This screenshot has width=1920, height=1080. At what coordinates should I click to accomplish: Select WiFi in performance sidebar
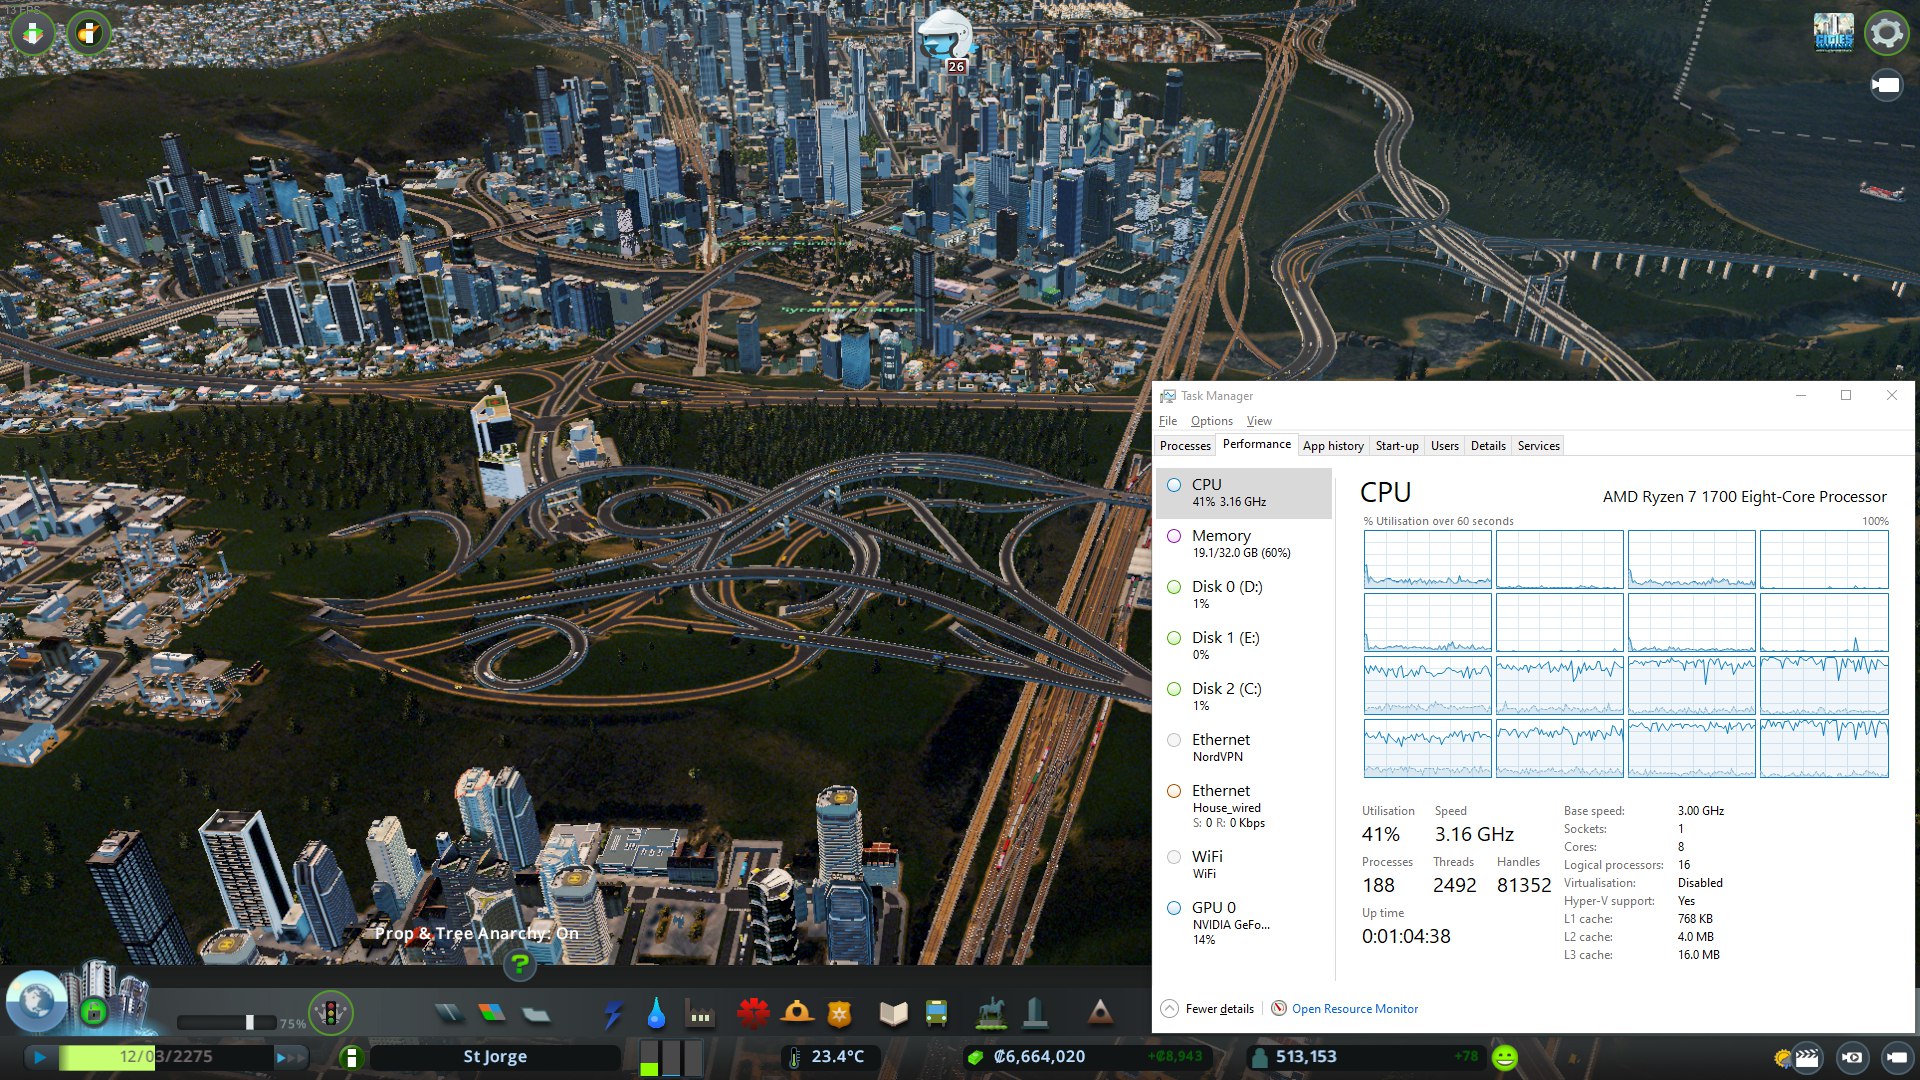pos(1244,864)
